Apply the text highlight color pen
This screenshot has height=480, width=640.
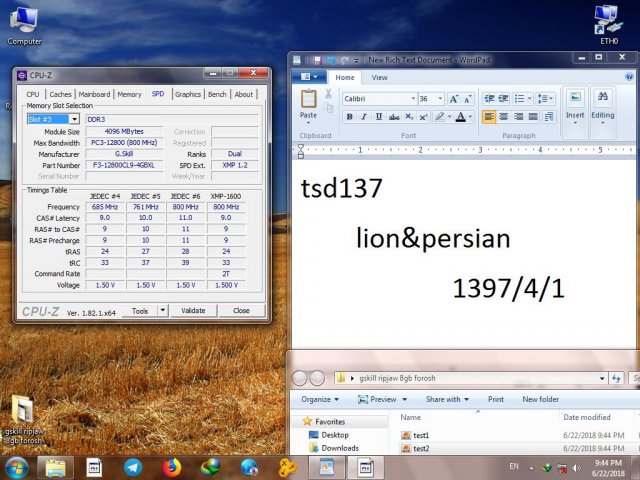[x=440, y=117]
